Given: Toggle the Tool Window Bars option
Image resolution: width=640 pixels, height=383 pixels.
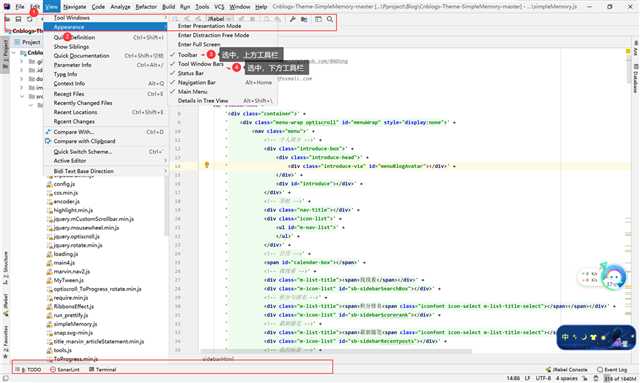Looking at the screenshot, I should pos(223,64).
